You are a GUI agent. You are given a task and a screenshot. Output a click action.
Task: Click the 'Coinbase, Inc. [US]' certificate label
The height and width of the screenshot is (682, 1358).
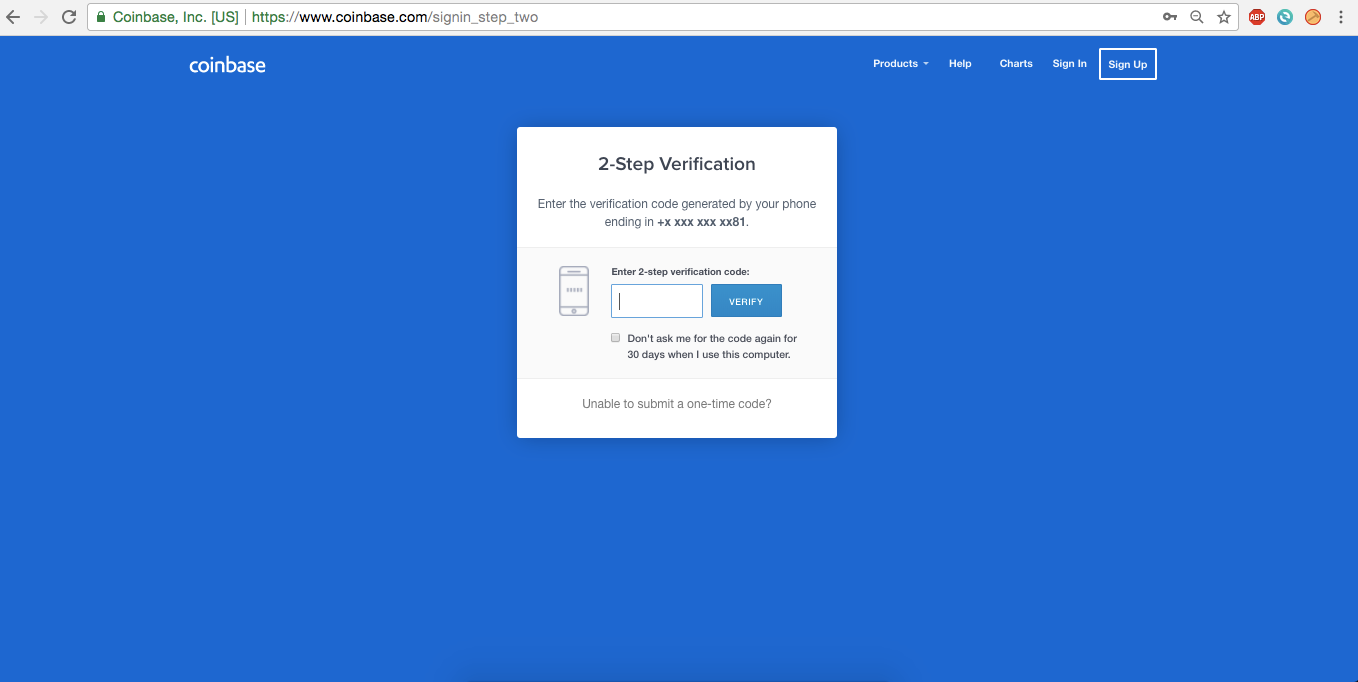pyautogui.click(x=176, y=17)
